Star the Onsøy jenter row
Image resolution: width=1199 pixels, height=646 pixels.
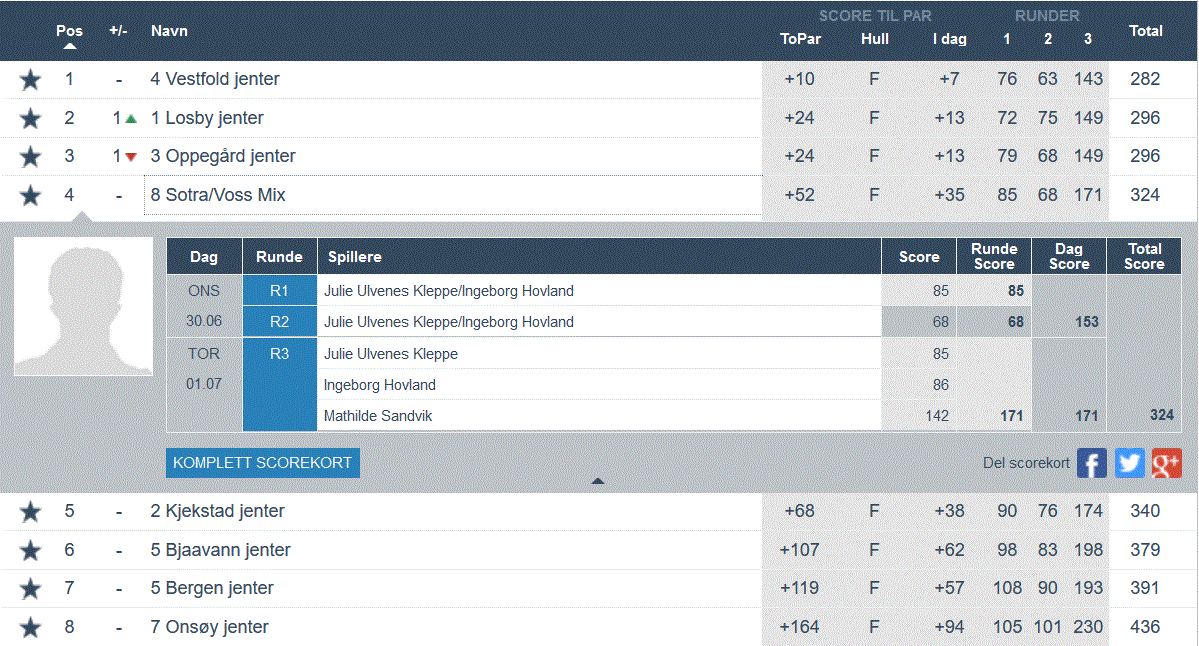(x=30, y=628)
